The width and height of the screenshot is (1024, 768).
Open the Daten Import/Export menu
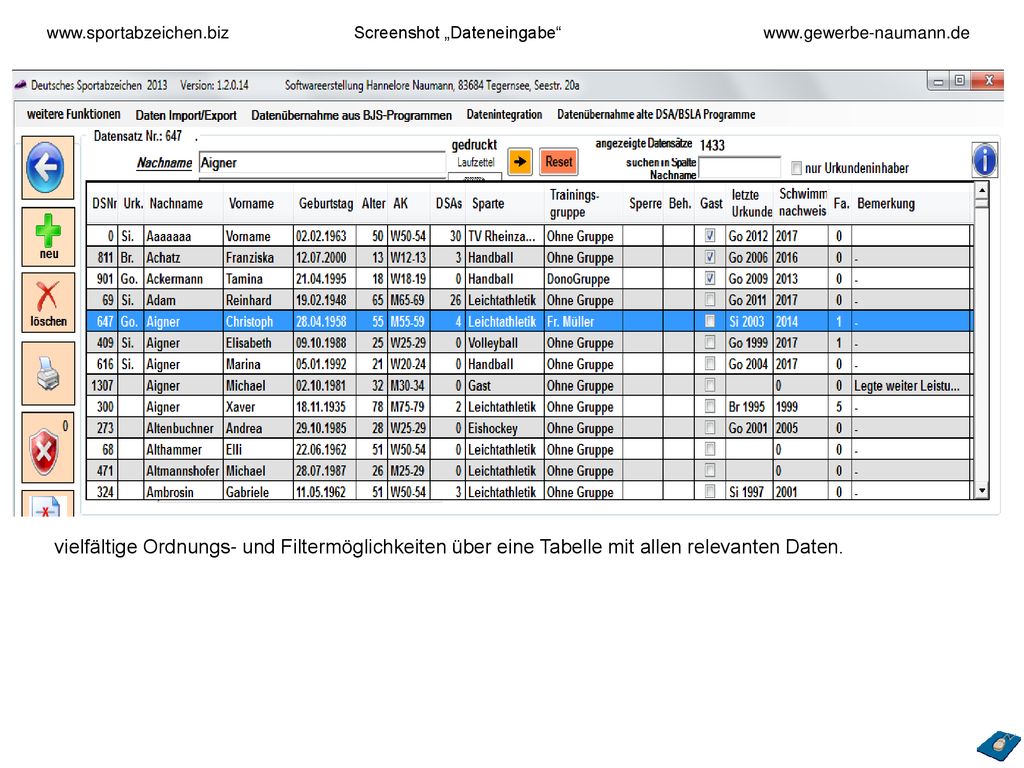pos(186,115)
